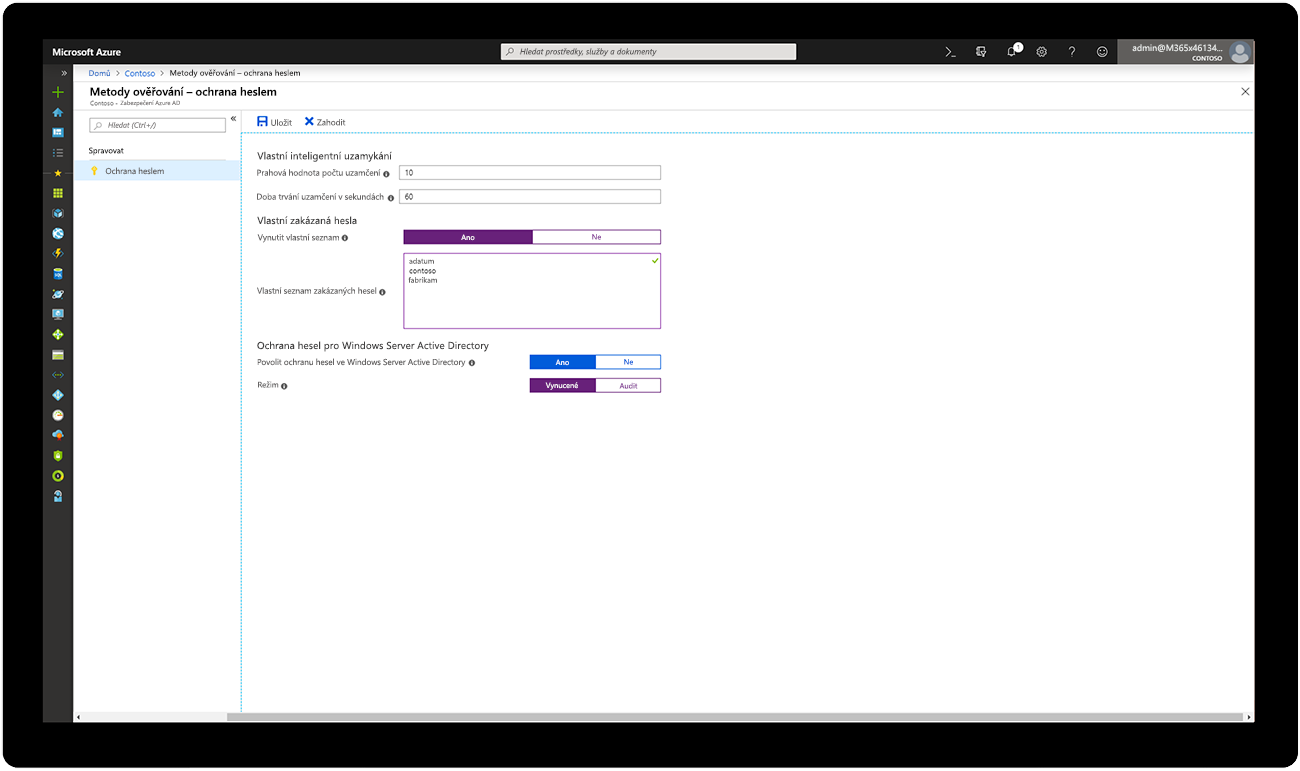Screen dimensions: 1300x771
Task: Select Ochrana heslem menu item
Action: click(x=158, y=171)
